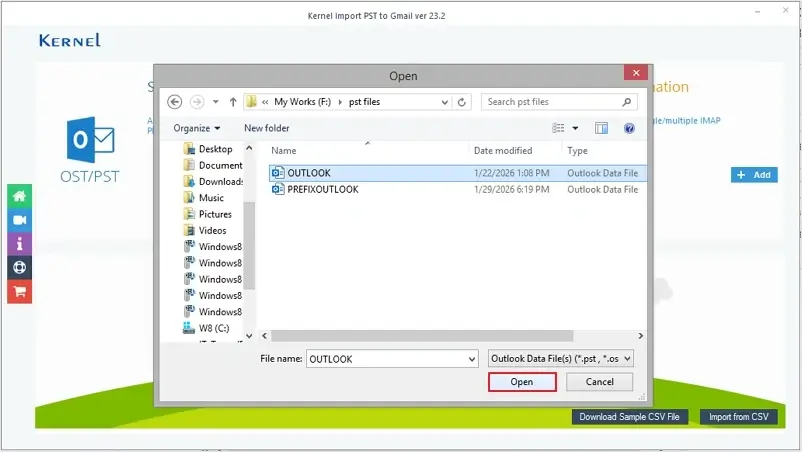Screen dimensions: 802x452
Task: Click the Forward navigation arrow
Action: pos(197,102)
